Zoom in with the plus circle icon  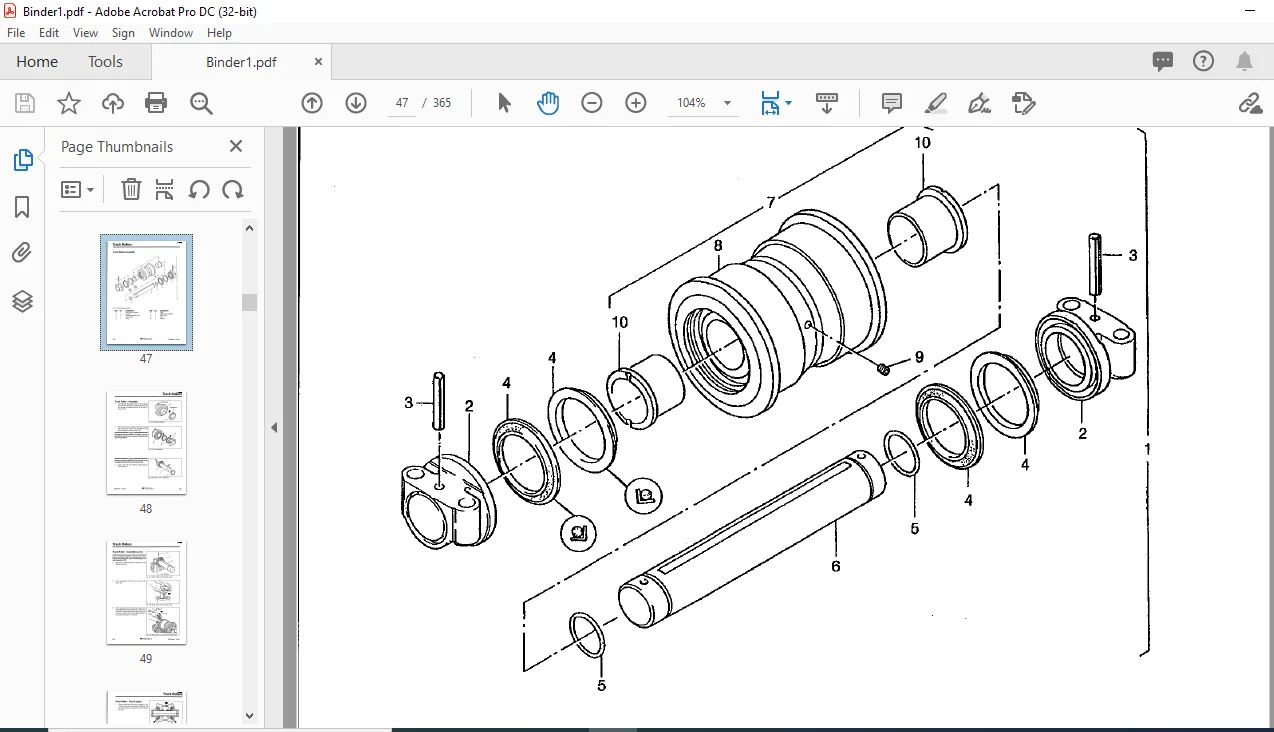[x=636, y=103]
